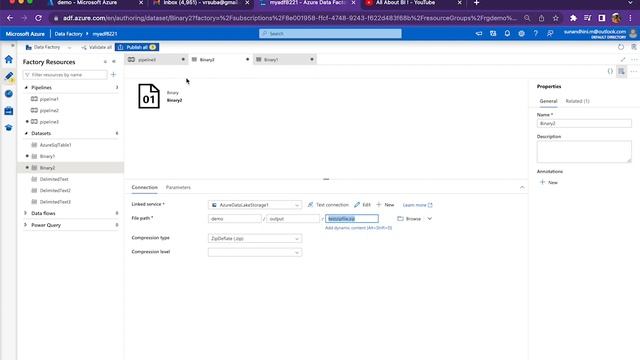Open the Browse options chevron
640x360 pixels.
429,219
